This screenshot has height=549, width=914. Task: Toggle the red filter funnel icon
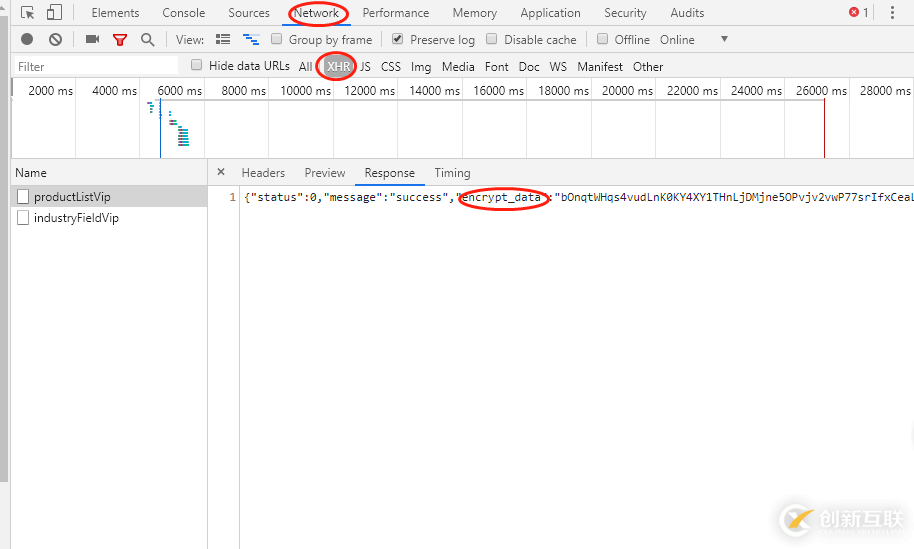[x=120, y=40]
